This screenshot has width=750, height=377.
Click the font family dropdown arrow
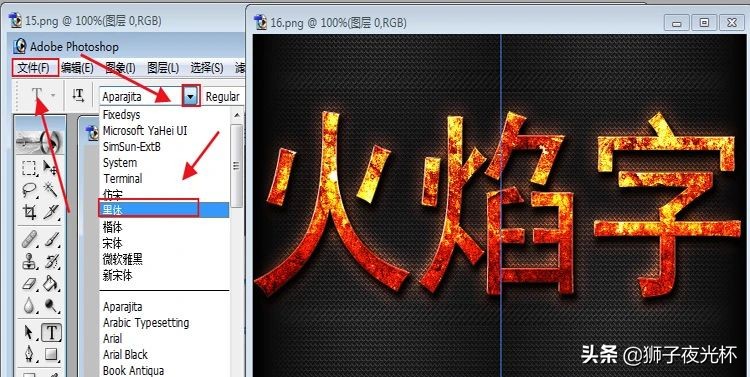(x=191, y=97)
